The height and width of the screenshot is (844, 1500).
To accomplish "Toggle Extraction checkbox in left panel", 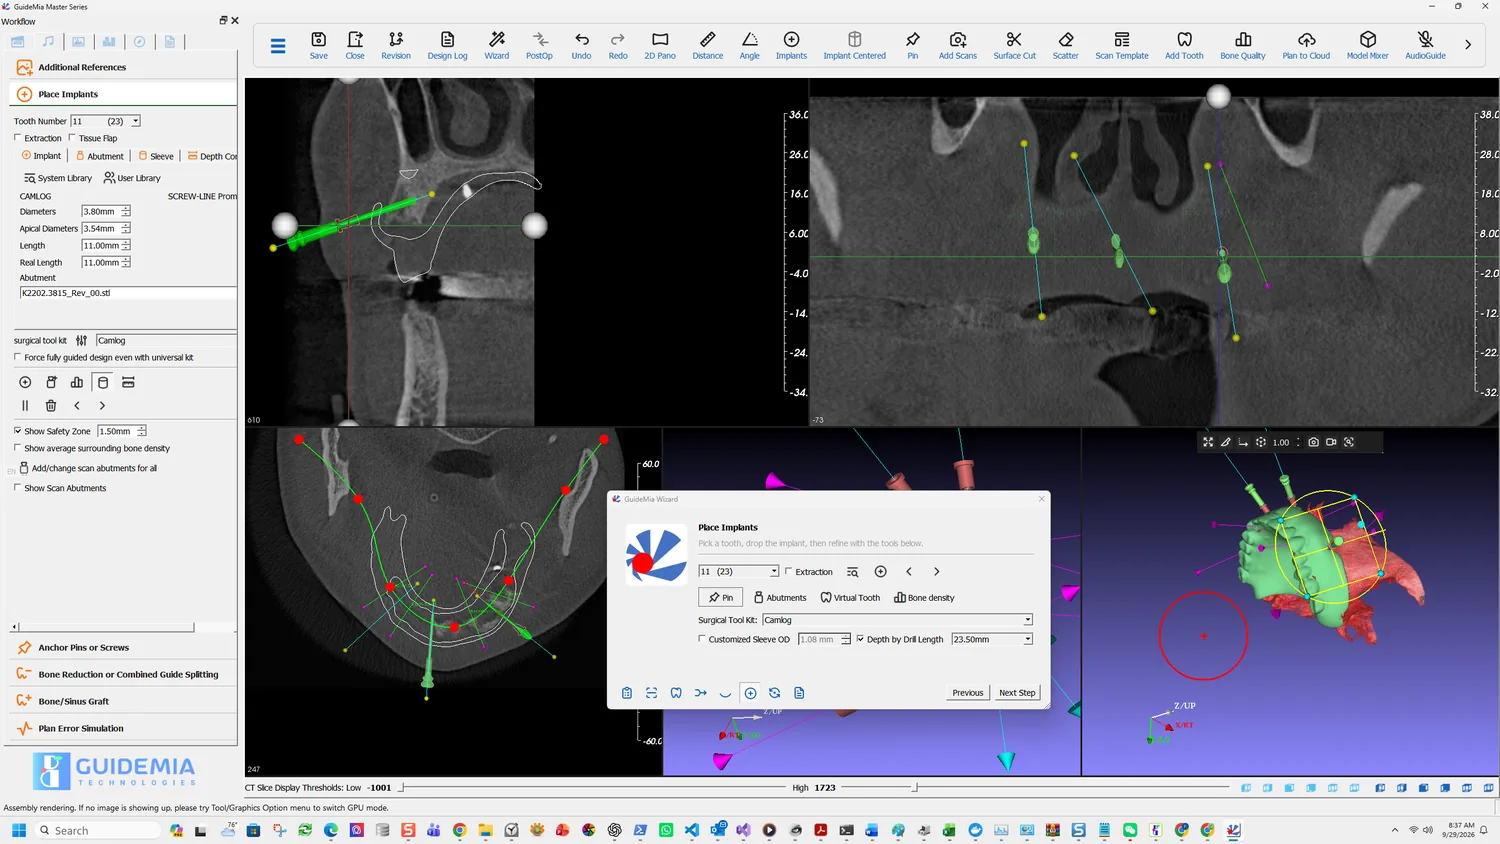I will [17, 138].
